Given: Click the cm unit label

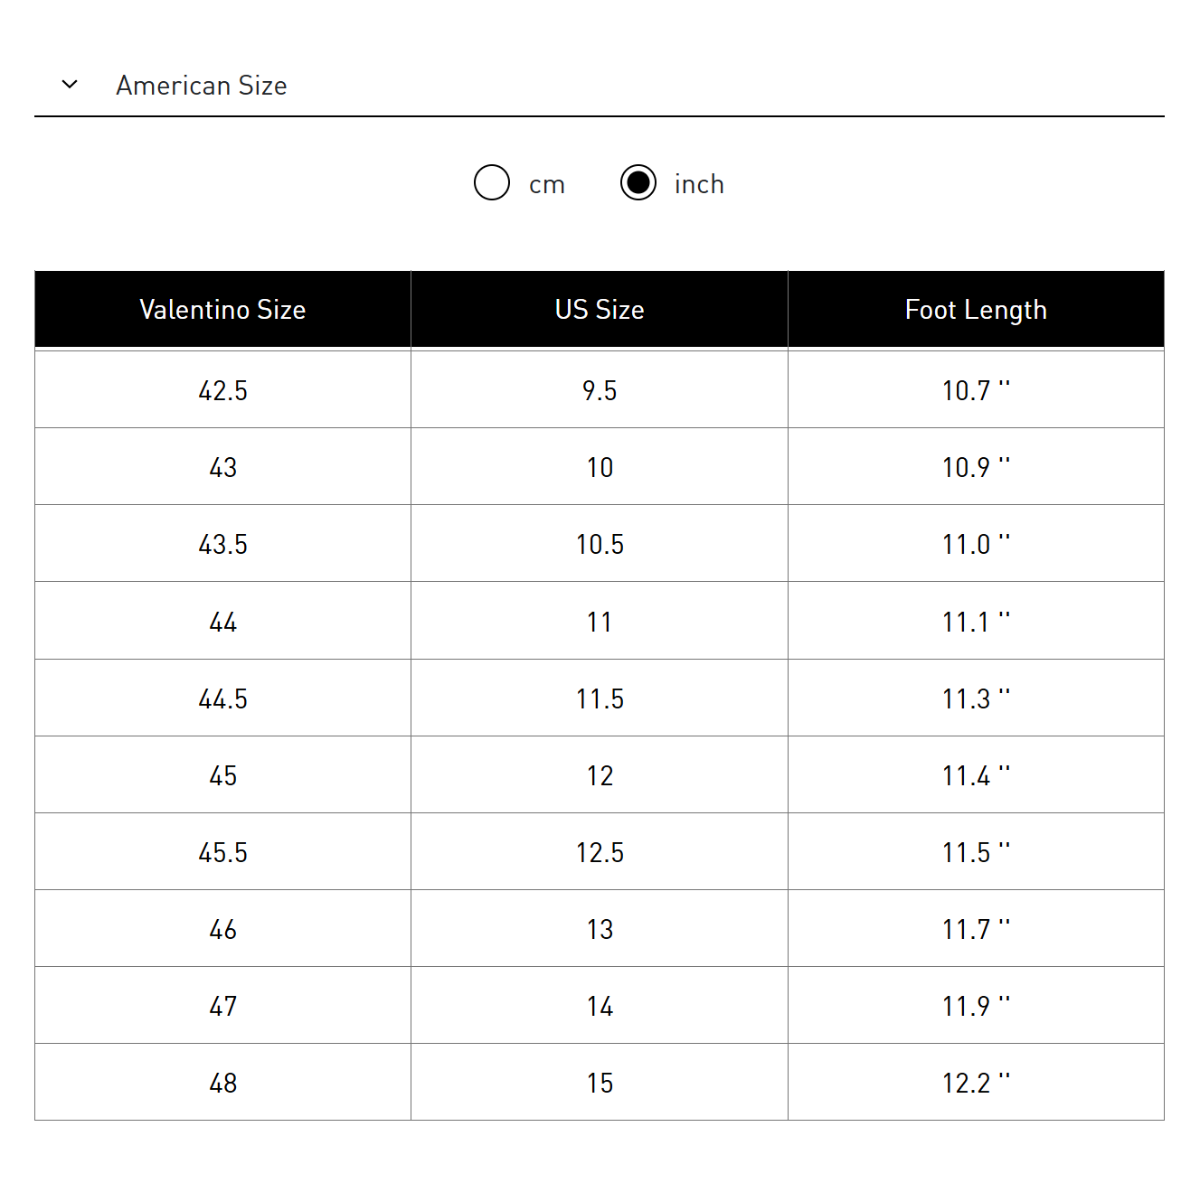Looking at the screenshot, I should (547, 185).
